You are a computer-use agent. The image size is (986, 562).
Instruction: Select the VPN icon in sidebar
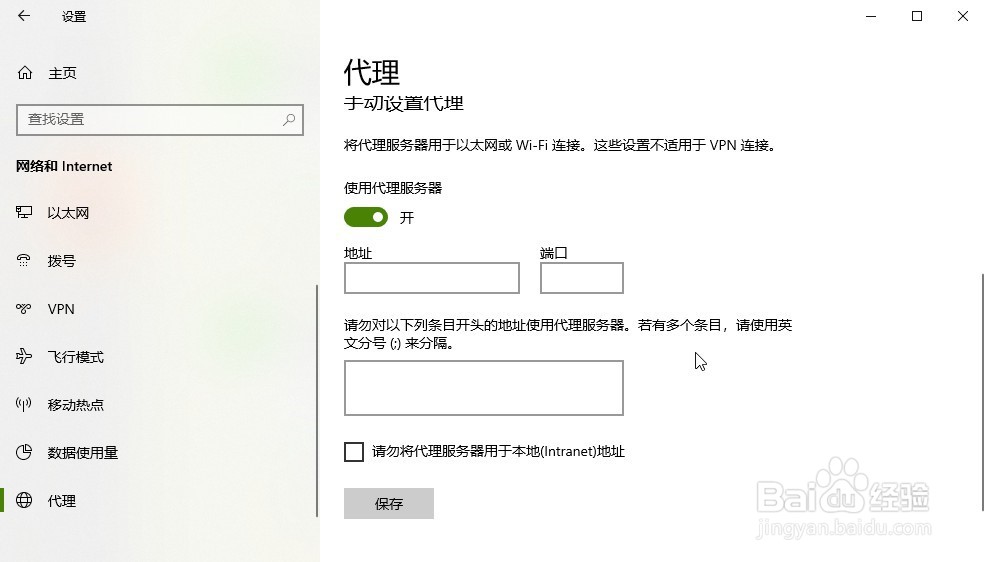24,309
